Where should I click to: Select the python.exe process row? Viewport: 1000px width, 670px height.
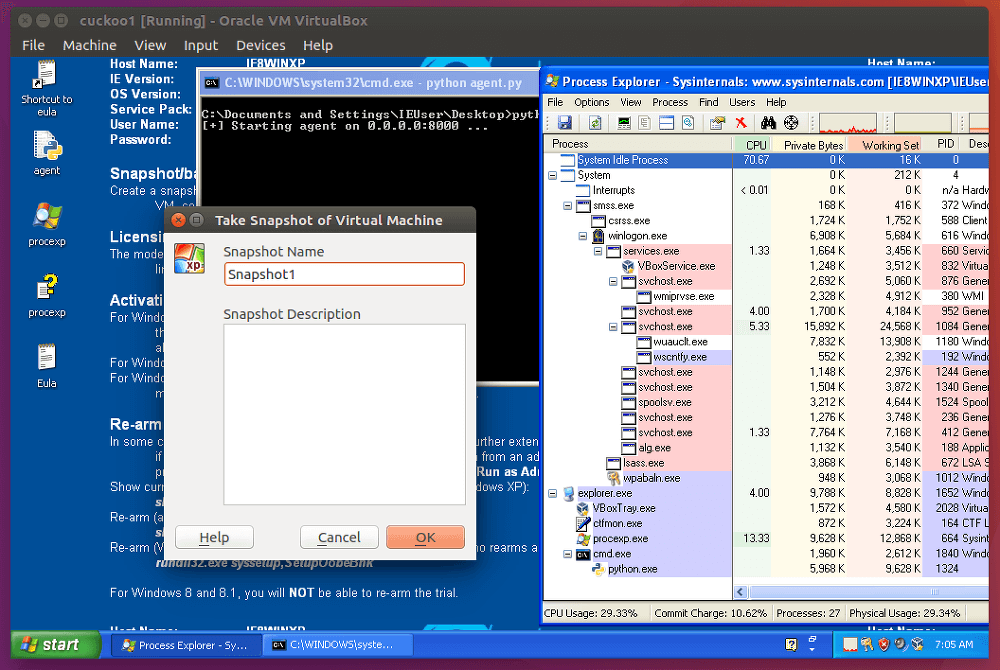pyautogui.click(x=768, y=569)
